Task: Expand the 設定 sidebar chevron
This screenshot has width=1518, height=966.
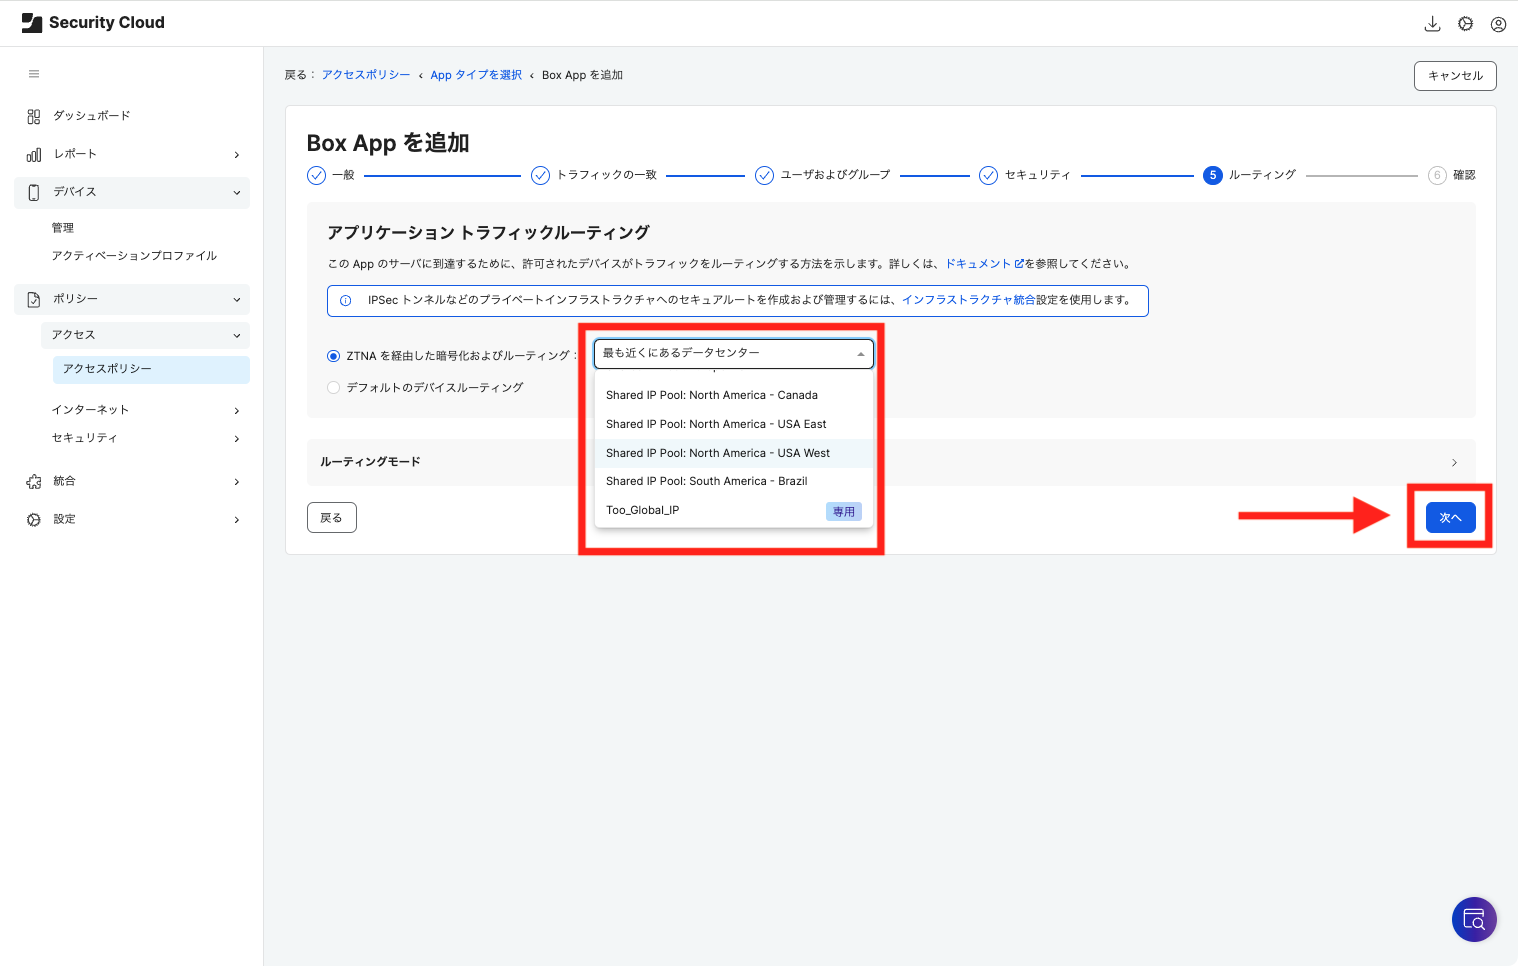Action: pyautogui.click(x=237, y=520)
